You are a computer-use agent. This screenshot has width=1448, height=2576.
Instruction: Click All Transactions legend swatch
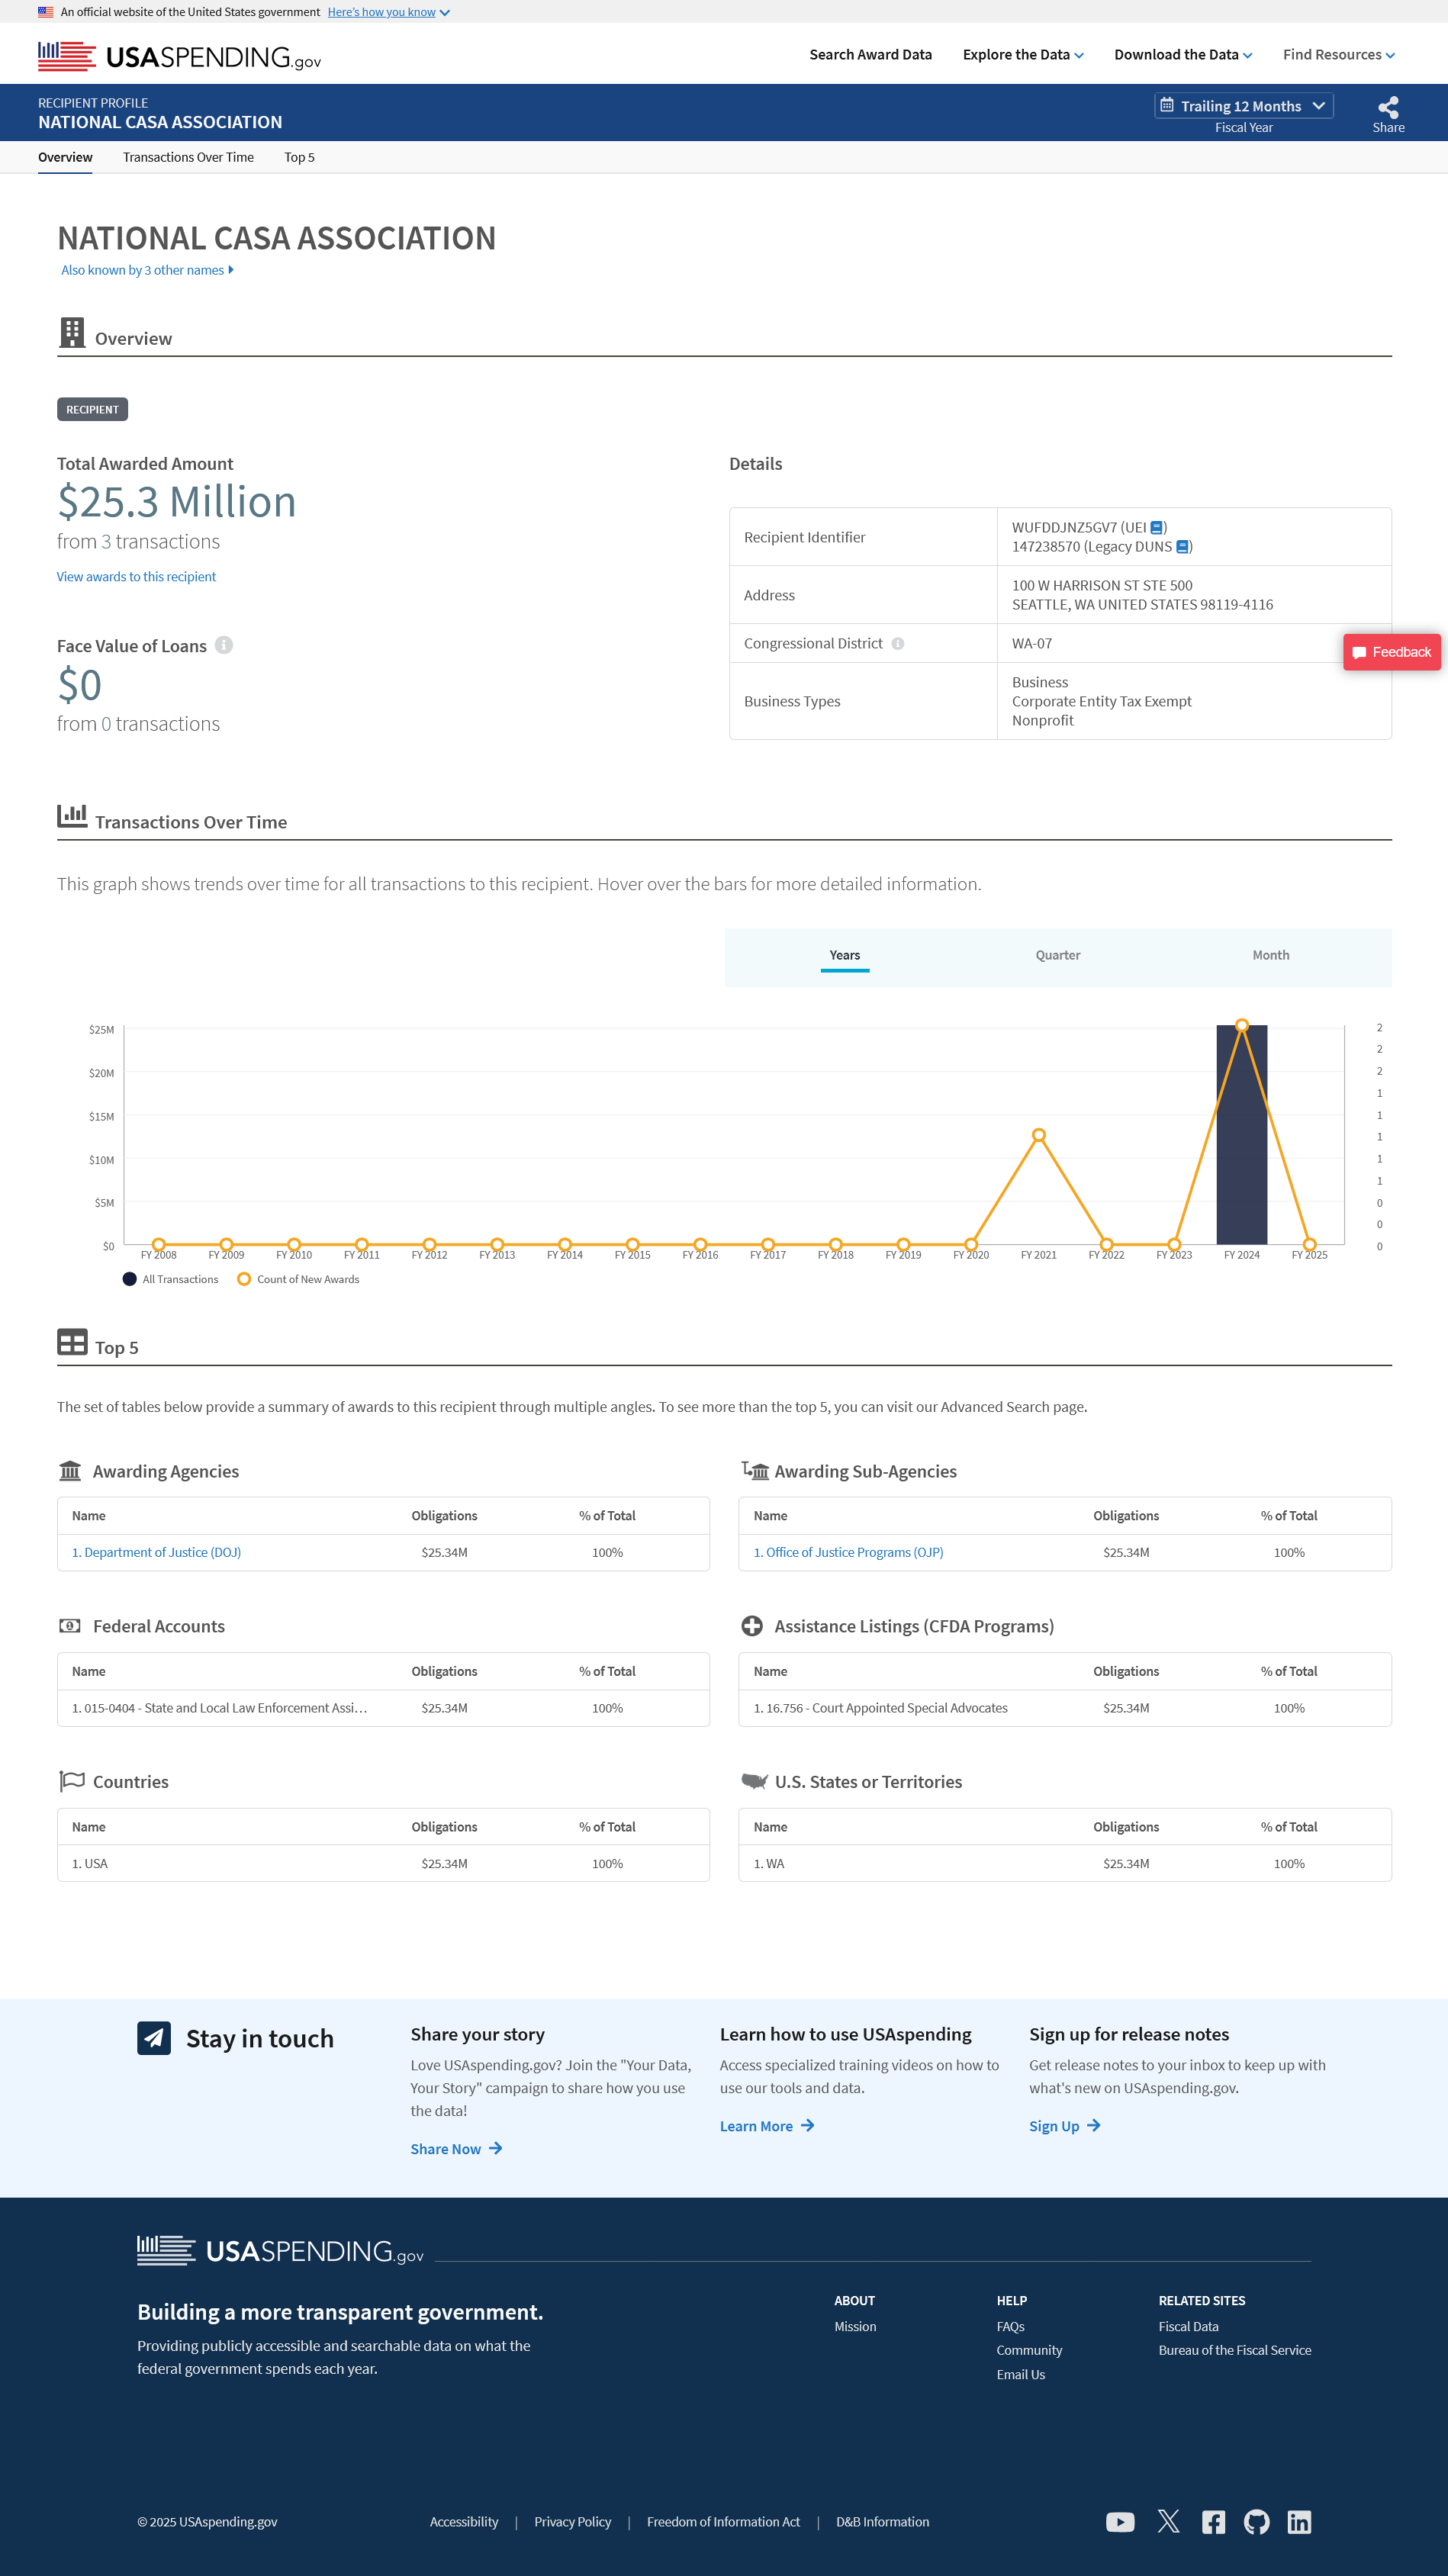pos(129,1279)
